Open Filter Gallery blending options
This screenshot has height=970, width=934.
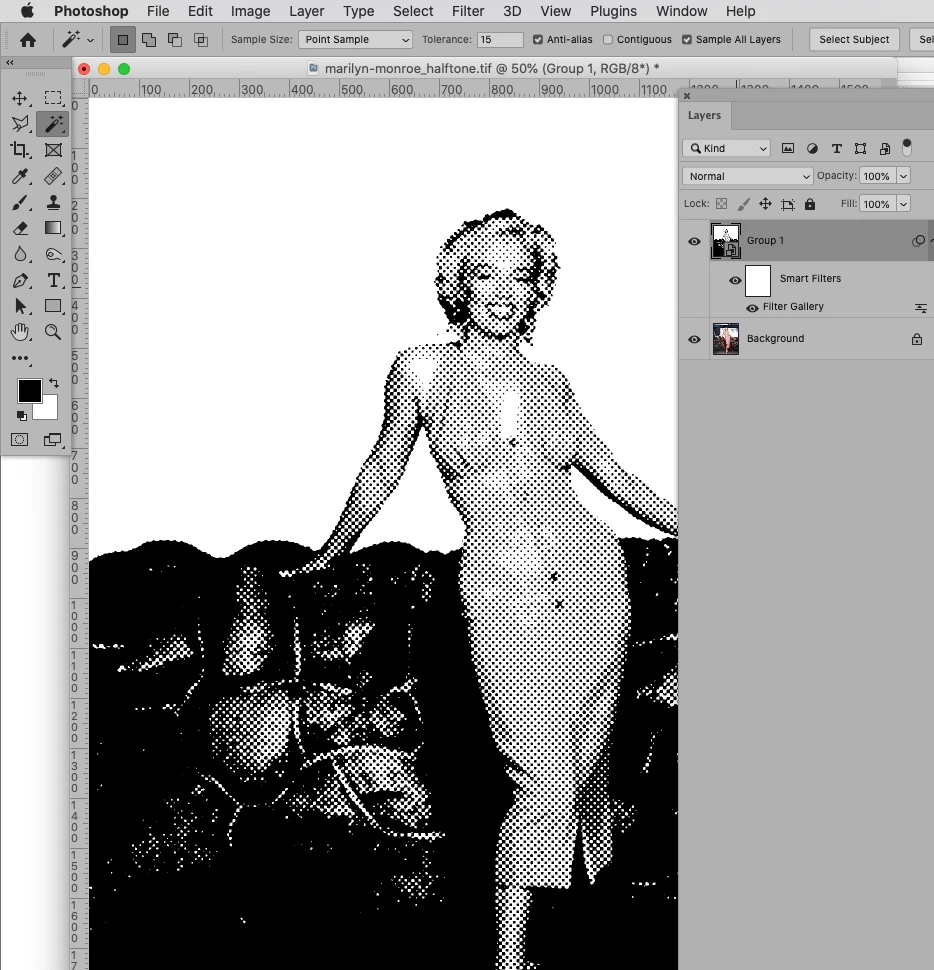[920, 308]
